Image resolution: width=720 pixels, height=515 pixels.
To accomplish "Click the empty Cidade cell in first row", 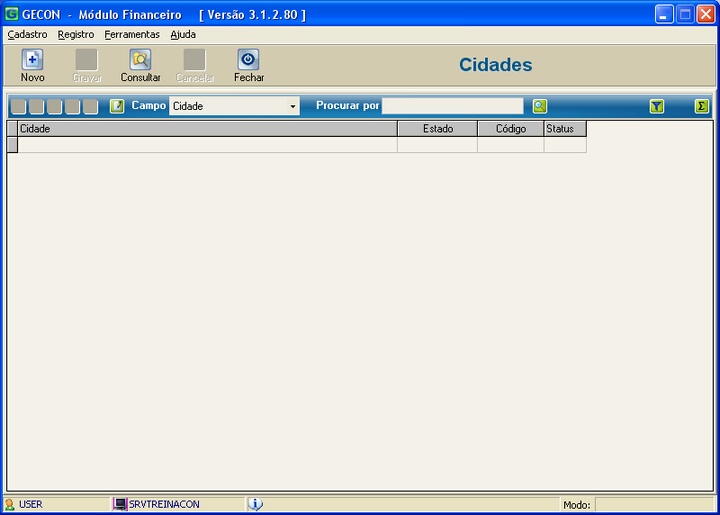I will pos(207,145).
